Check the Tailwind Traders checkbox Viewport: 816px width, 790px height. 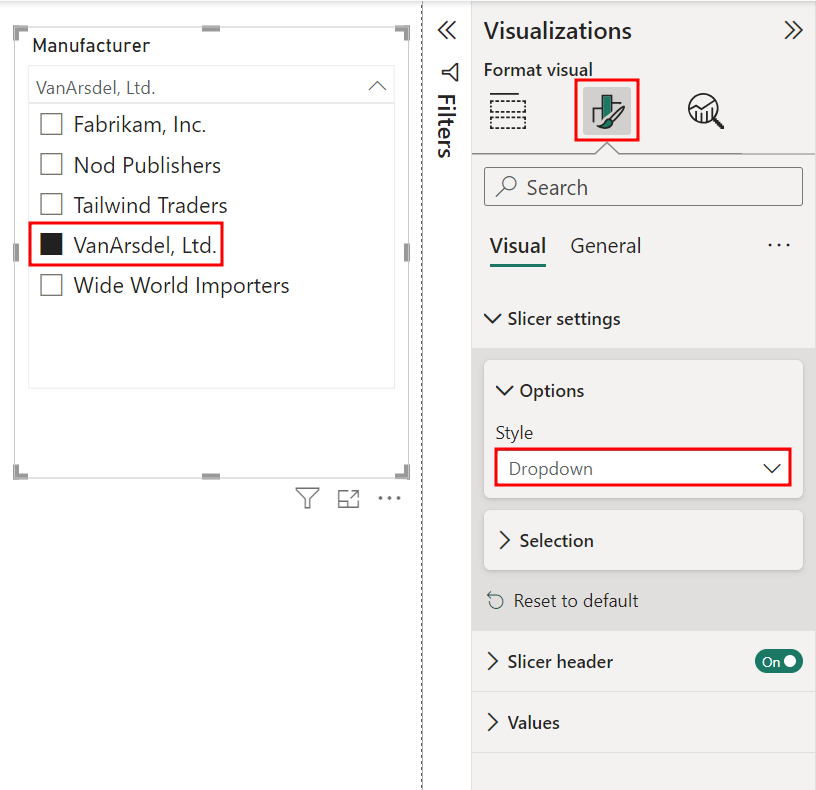click(x=52, y=205)
